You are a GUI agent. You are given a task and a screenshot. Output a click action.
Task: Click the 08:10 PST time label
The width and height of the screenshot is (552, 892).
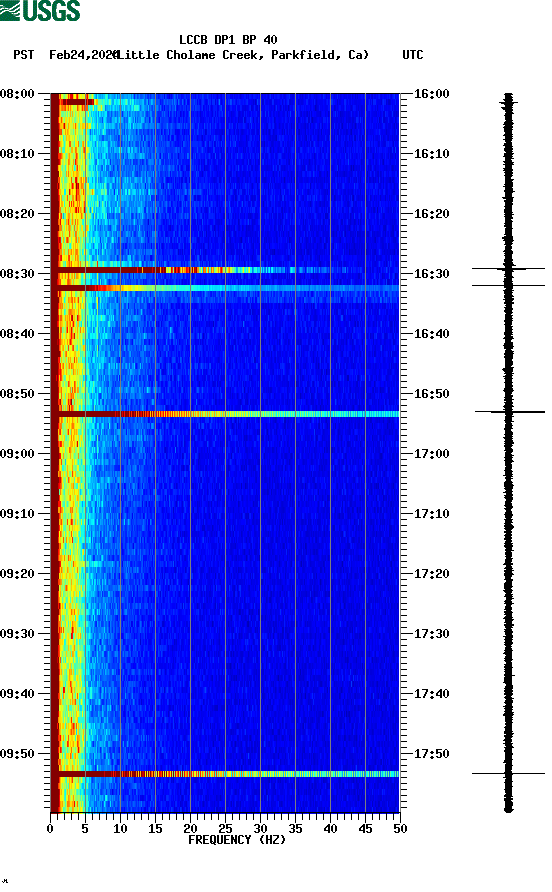(17, 154)
